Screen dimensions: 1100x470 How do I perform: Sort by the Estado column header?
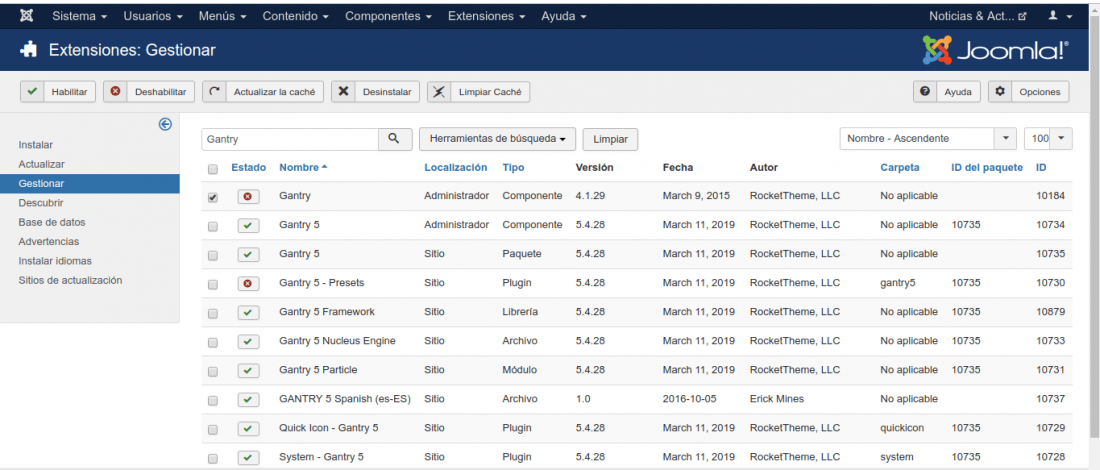(248, 168)
